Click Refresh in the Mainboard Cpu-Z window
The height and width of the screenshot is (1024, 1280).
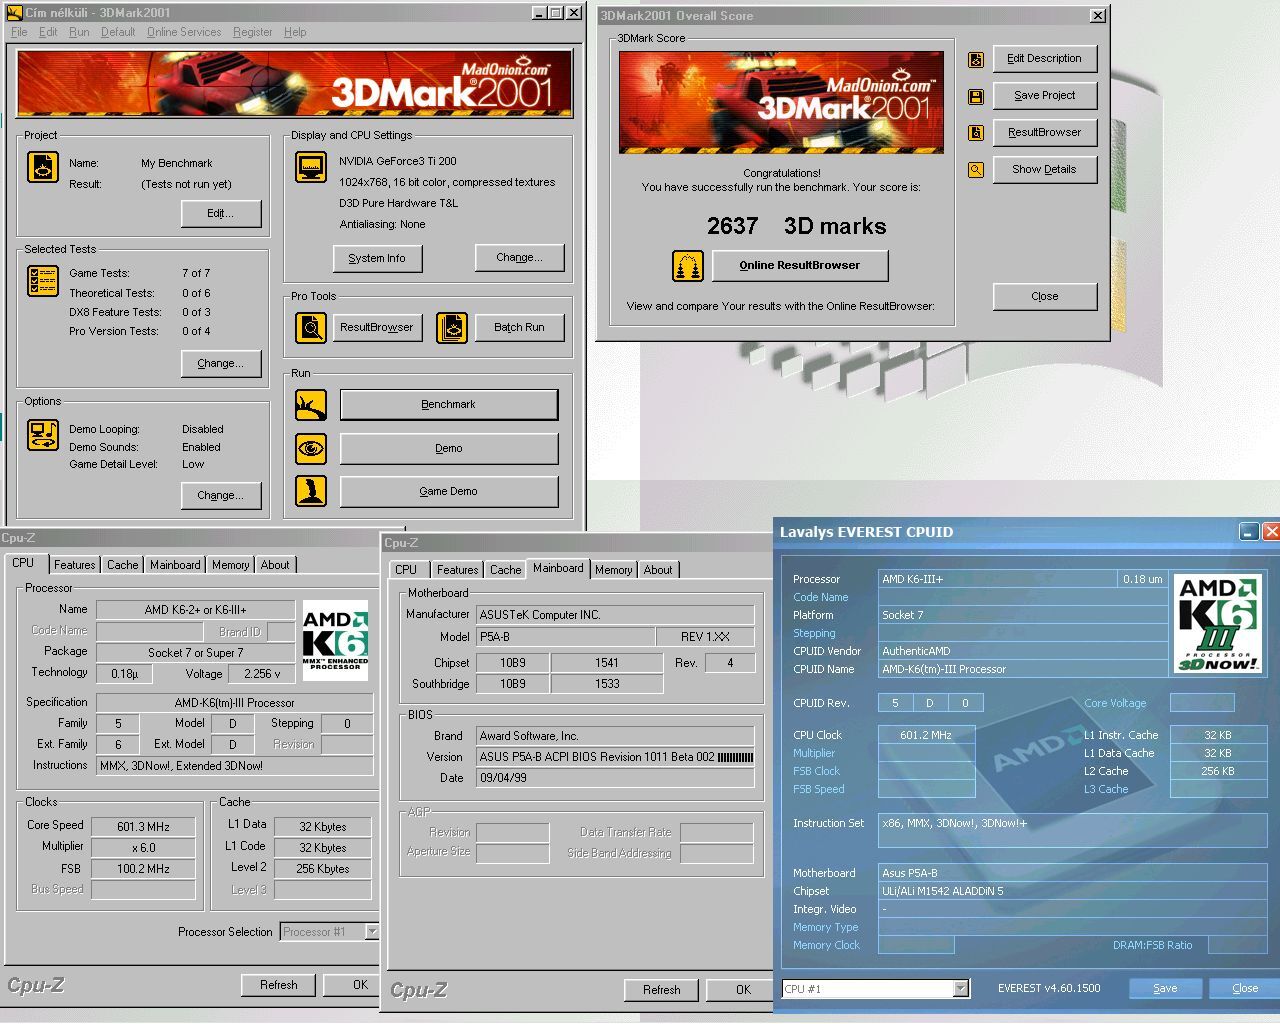coord(662,990)
